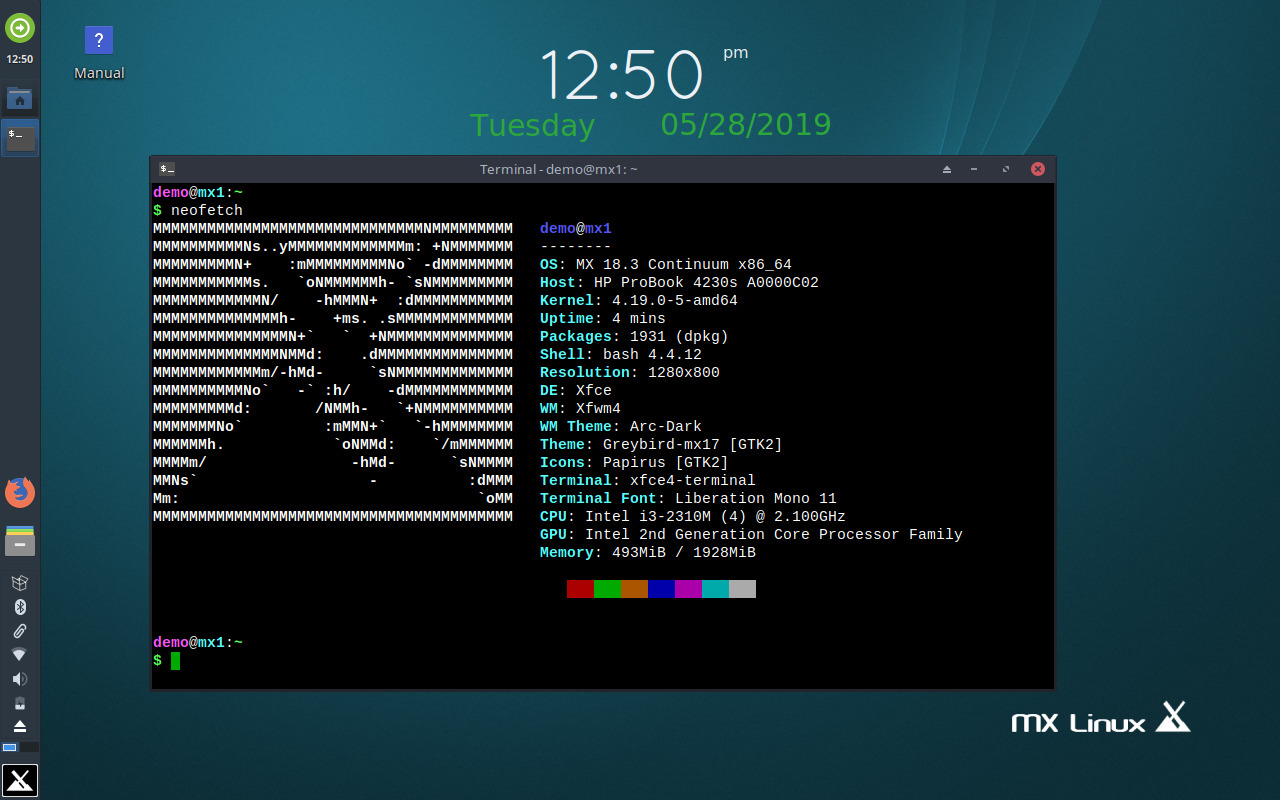
Task: Click the green logout arrow icon in the panel
Action: click(x=20, y=27)
